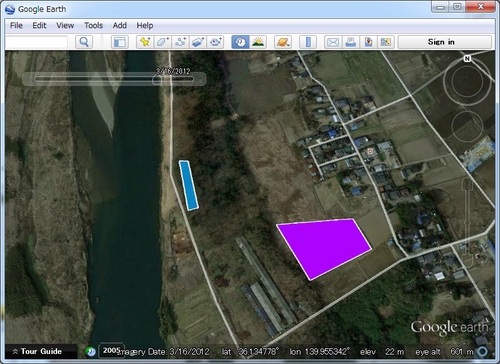The image size is (500, 364).
Task: Click into the search input field
Action: [36, 42]
